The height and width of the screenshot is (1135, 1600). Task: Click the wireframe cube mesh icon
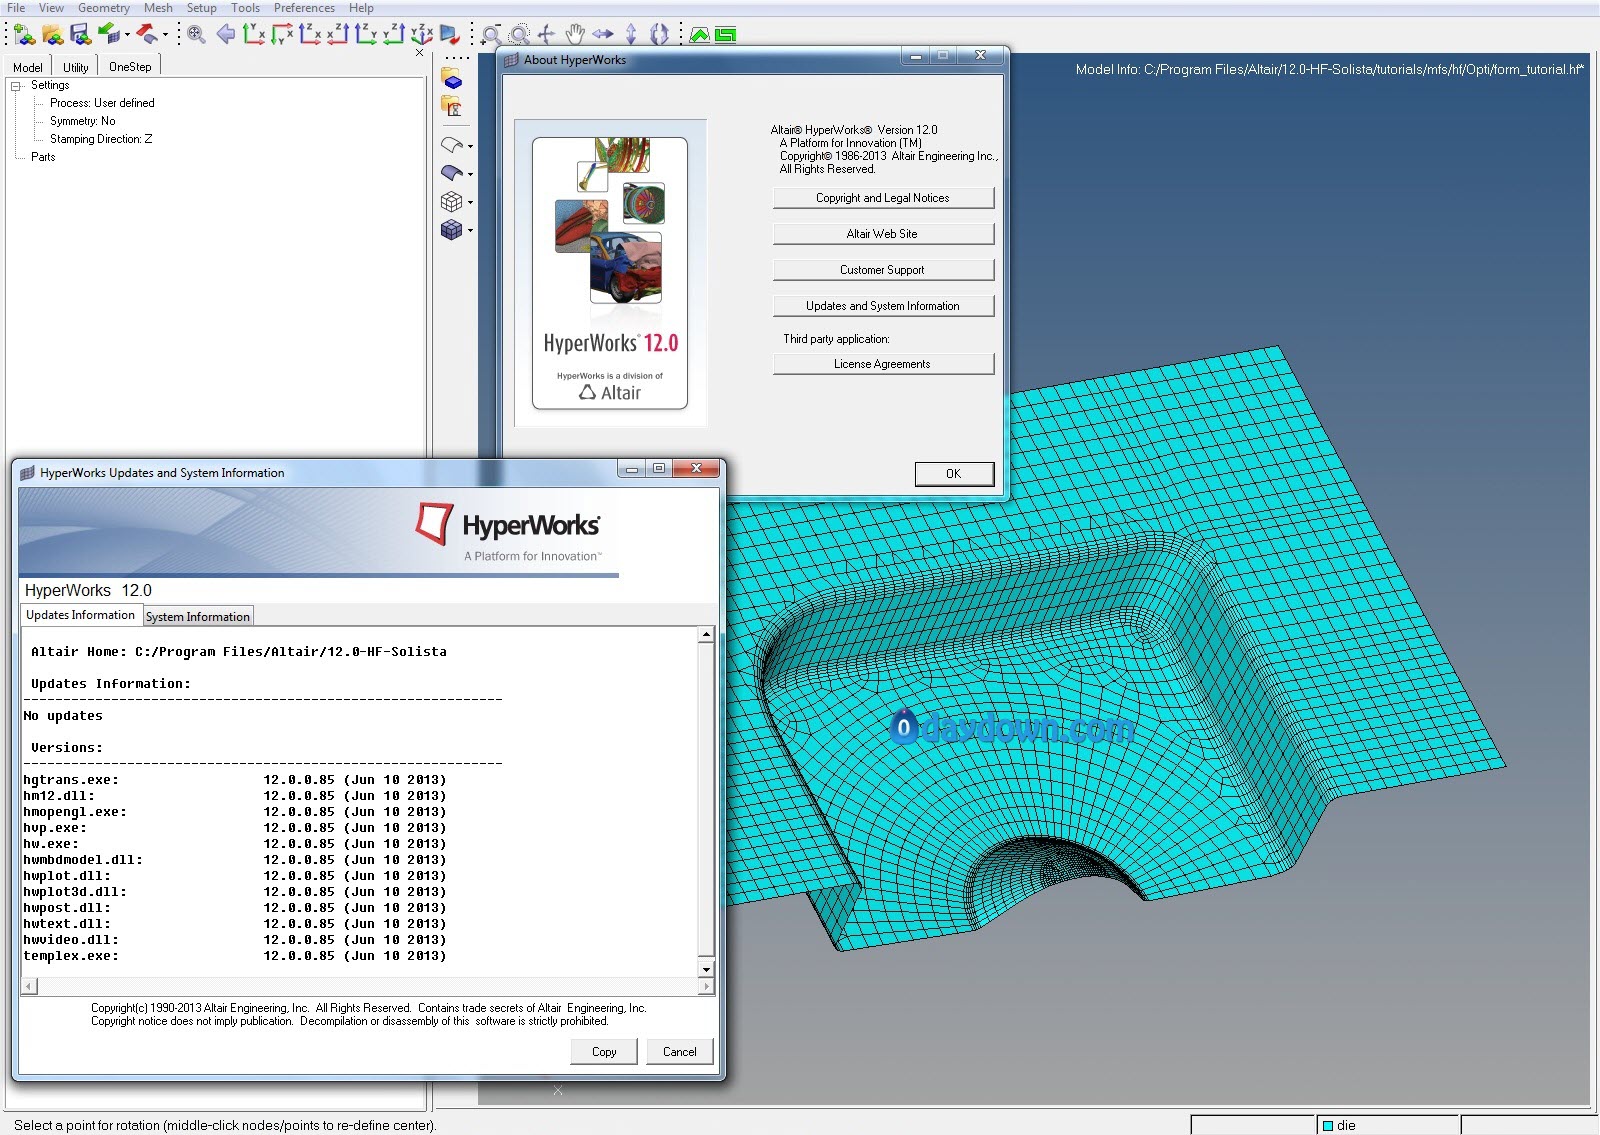pos(452,201)
